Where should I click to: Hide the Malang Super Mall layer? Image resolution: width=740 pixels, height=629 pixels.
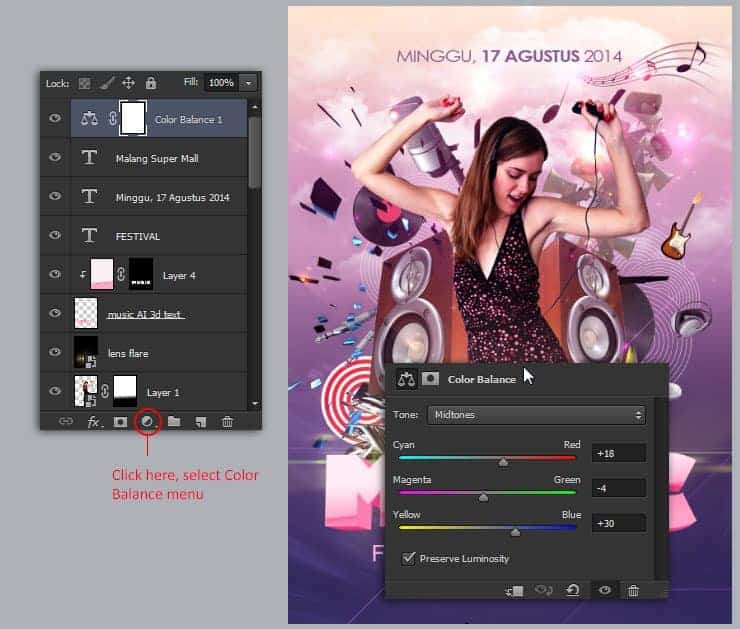55,157
